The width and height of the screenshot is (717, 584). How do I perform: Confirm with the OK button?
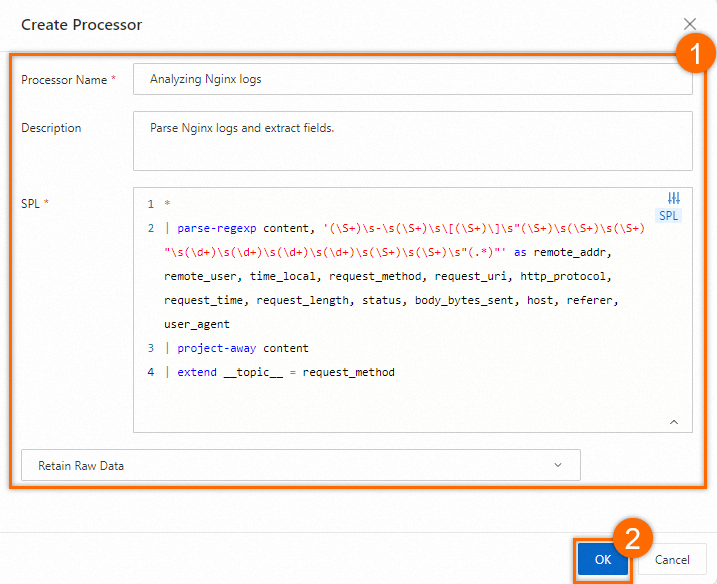tap(603, 559)
